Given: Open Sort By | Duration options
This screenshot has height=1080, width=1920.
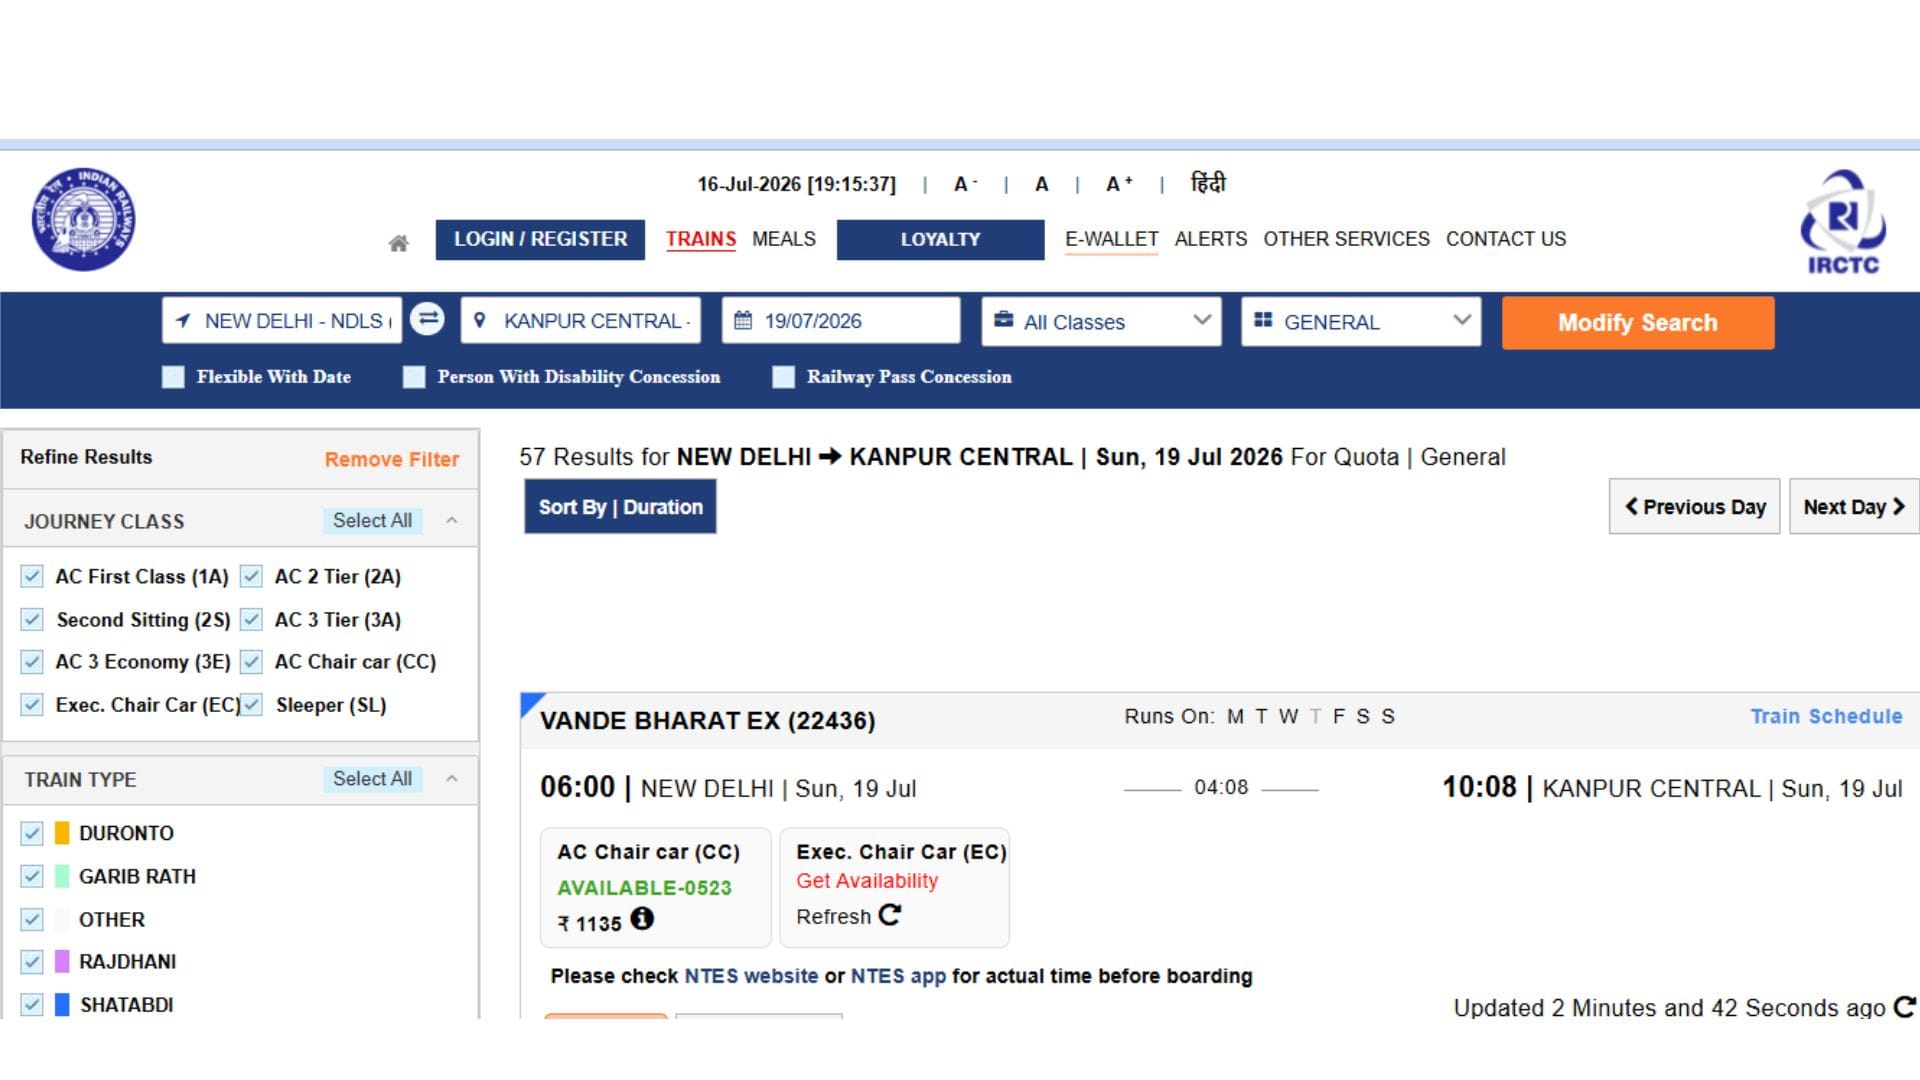Looking at the screenshot, I should 620,507.
